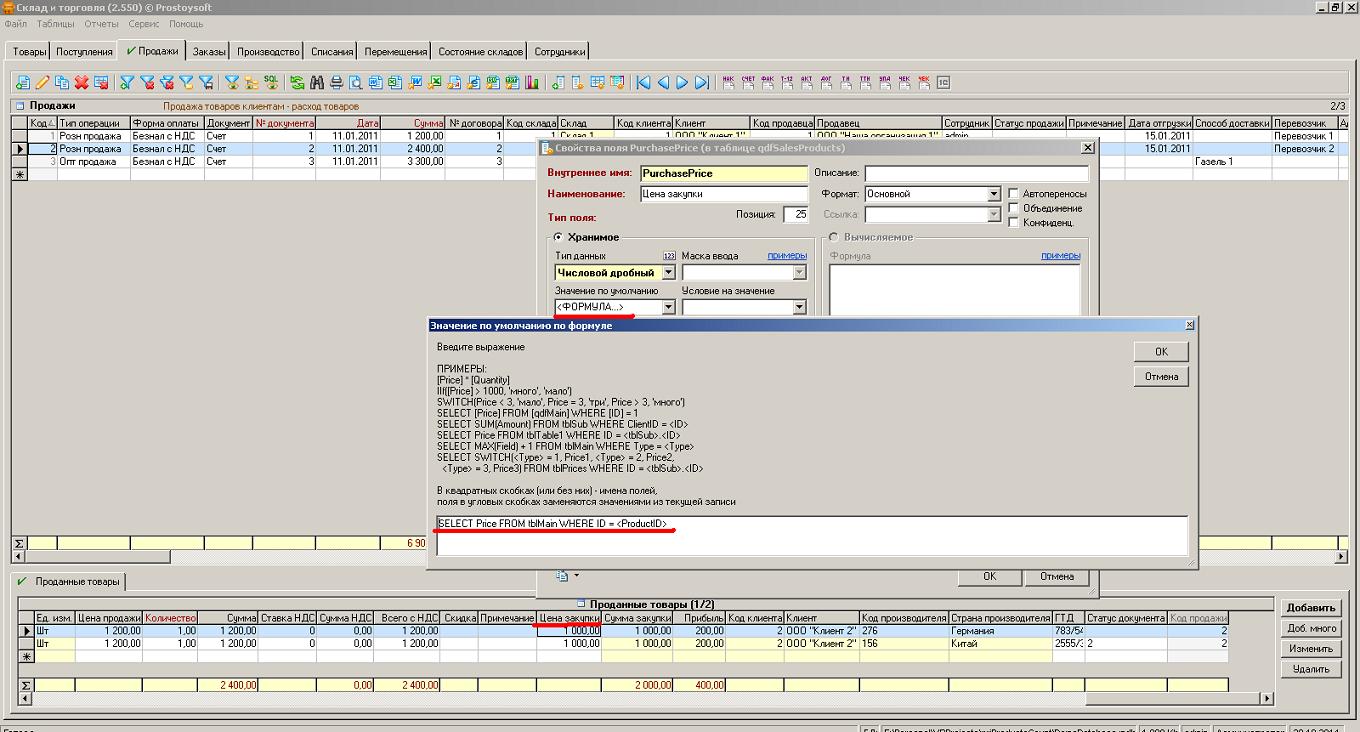Enable the Автопереносы checkbox
Image resolution: width=1360 pixels, height=732 pixels.
coord(1014,194)
